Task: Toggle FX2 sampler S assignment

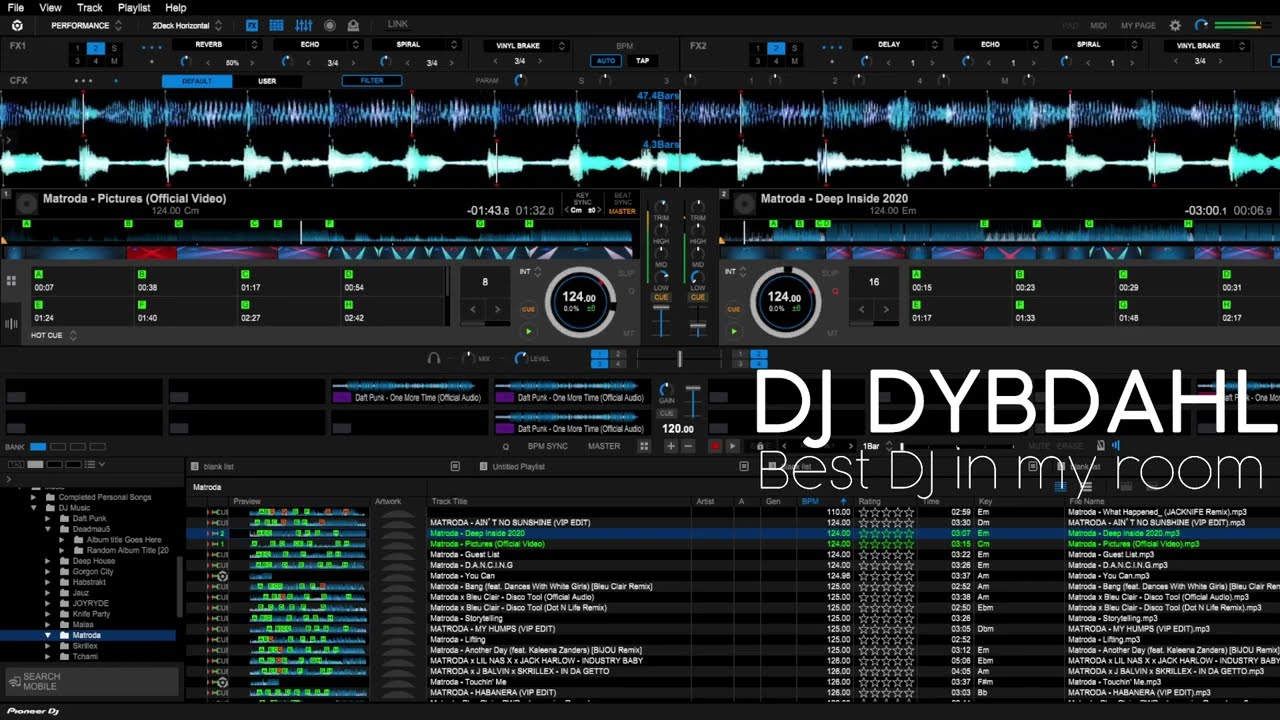Action: (794, 48)
